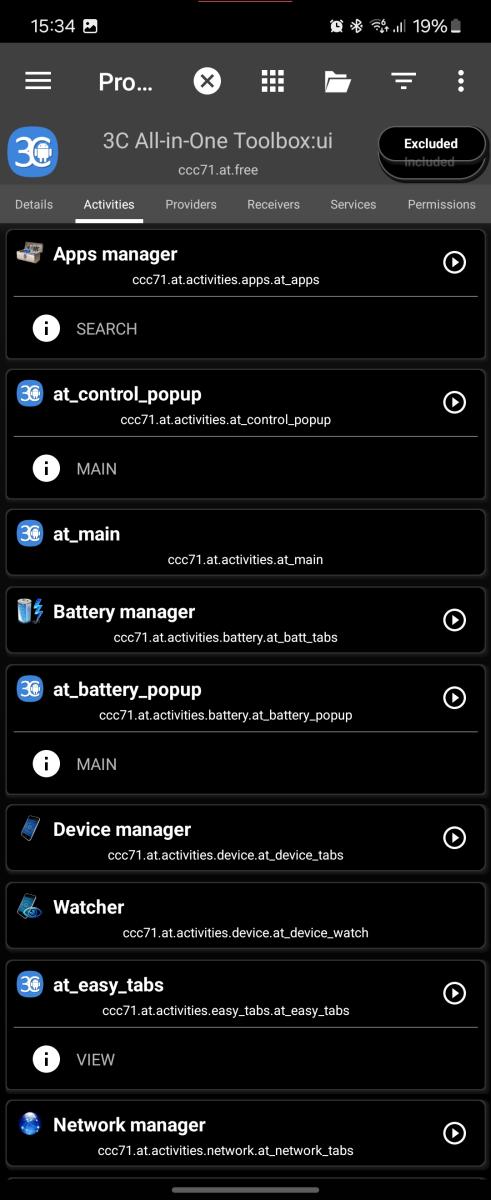Run the Network manager activity
This screenshot has width=491, height=1200.
click(454, 1133)
